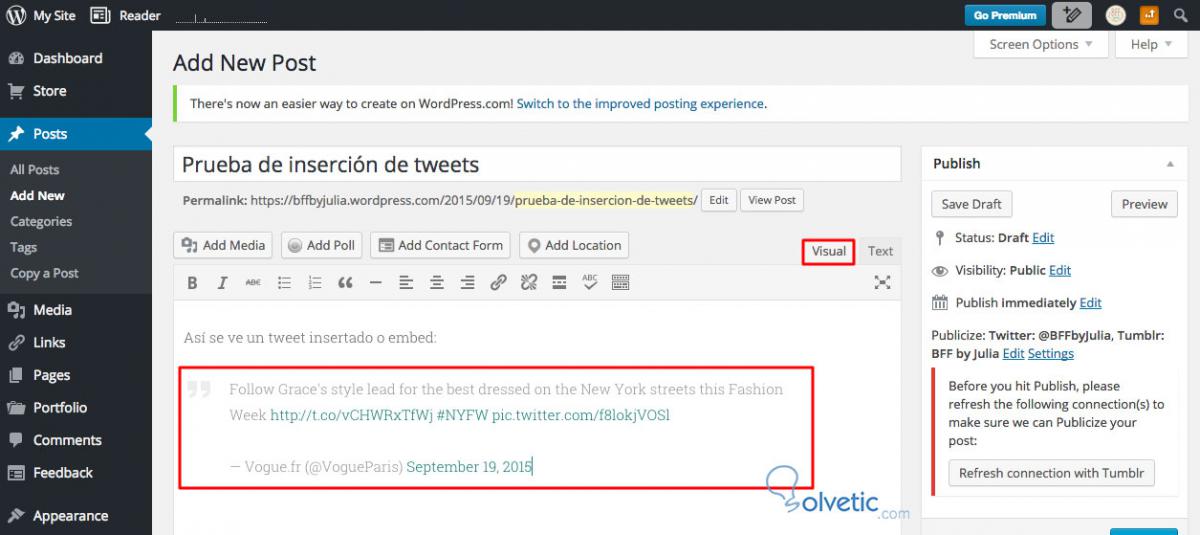Apply blockquote formatting
This screenshot has width=1200, height=535.
click(345, 283)
